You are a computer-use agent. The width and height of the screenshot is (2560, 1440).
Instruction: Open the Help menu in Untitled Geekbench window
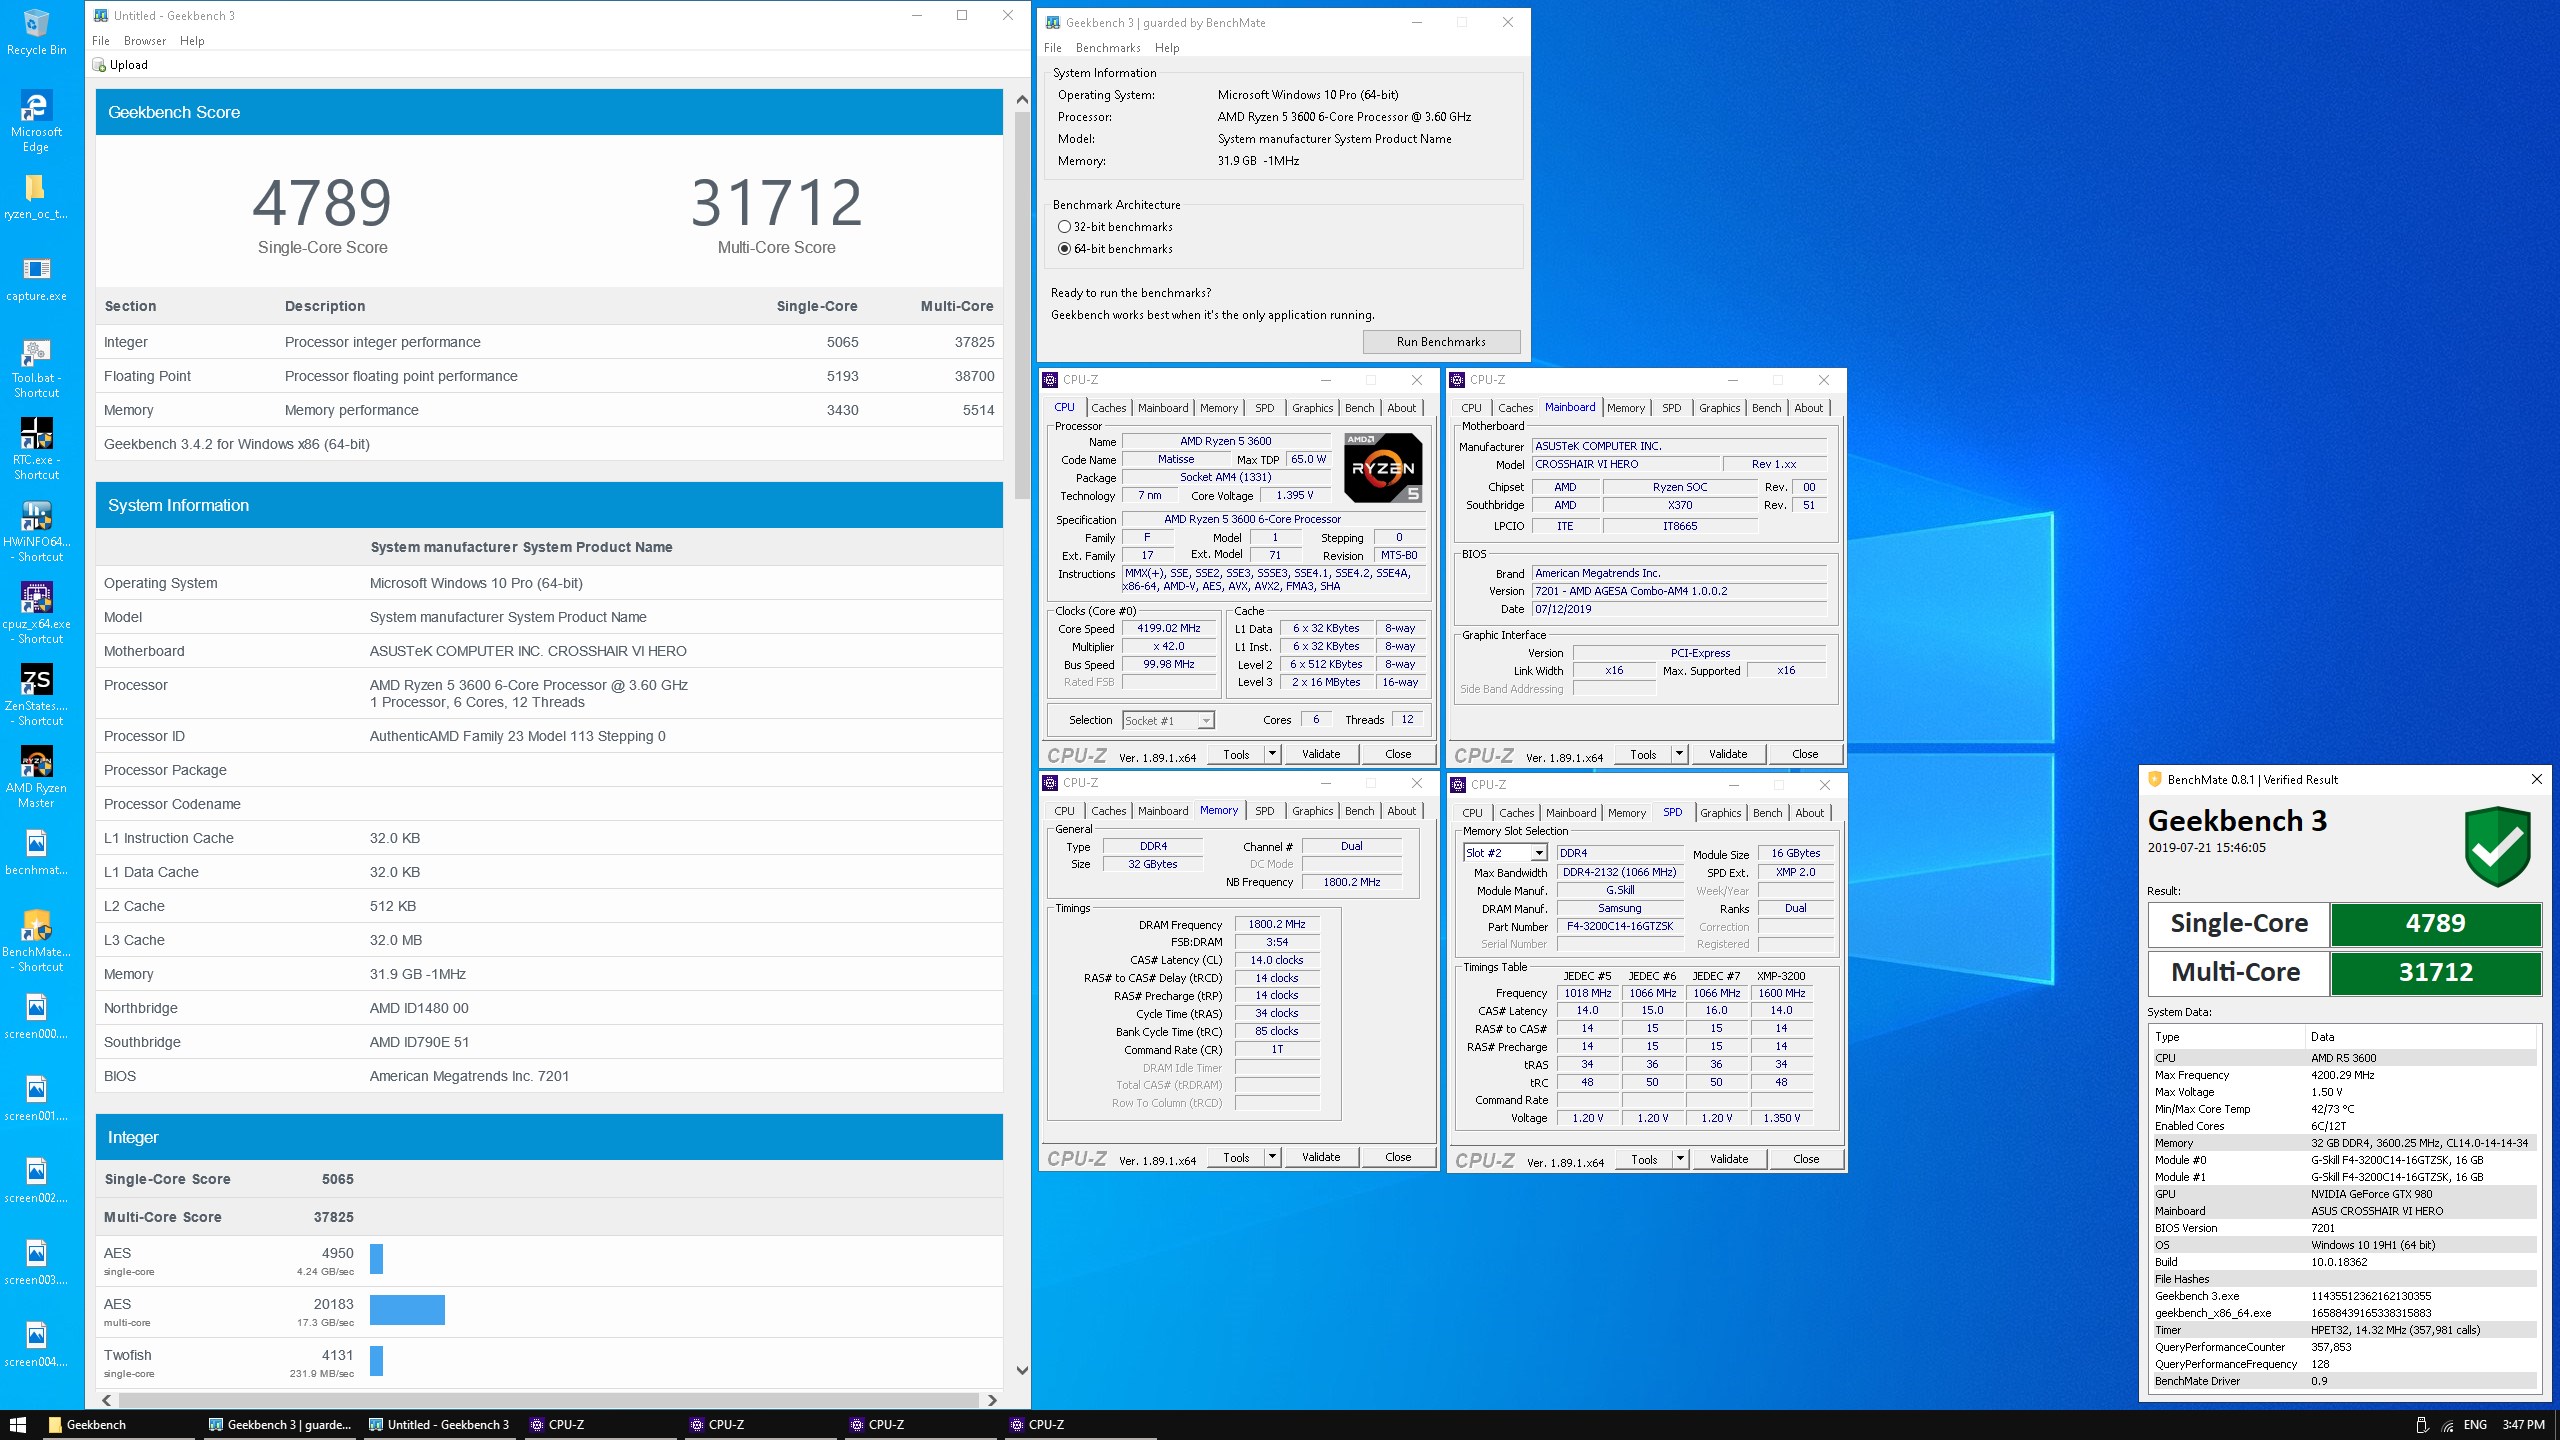[192, 41]
